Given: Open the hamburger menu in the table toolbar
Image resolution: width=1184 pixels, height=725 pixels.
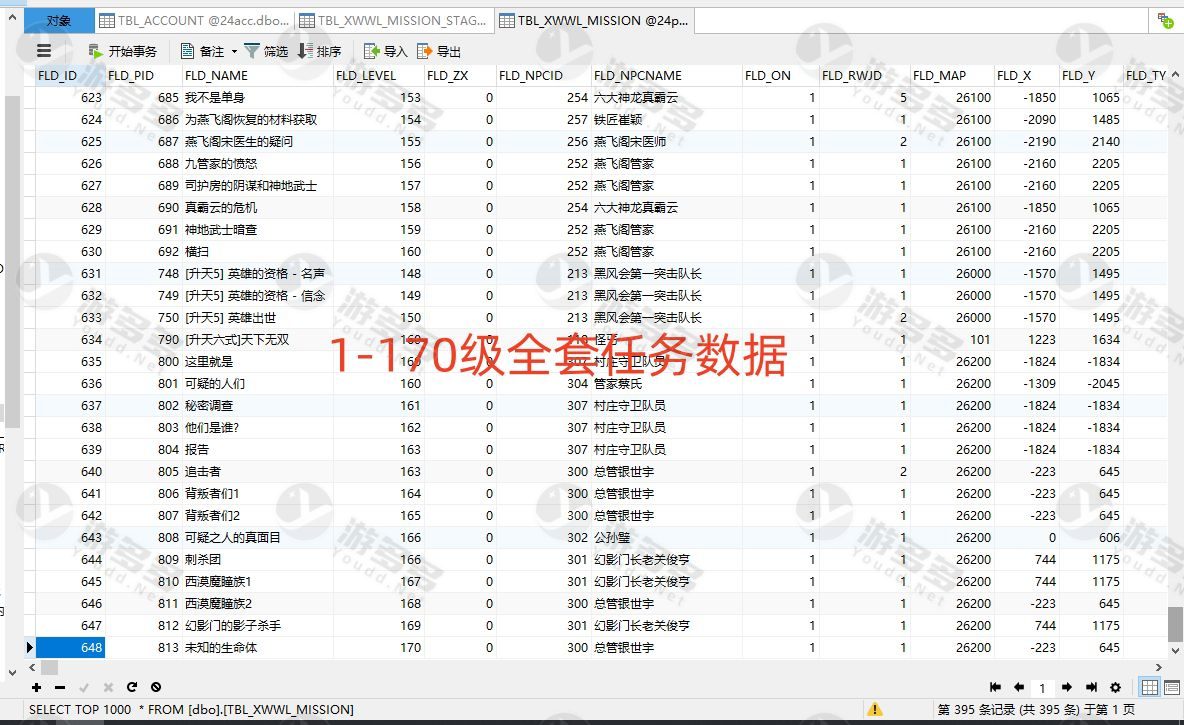Looking at the screenshot, I should 44,51.
